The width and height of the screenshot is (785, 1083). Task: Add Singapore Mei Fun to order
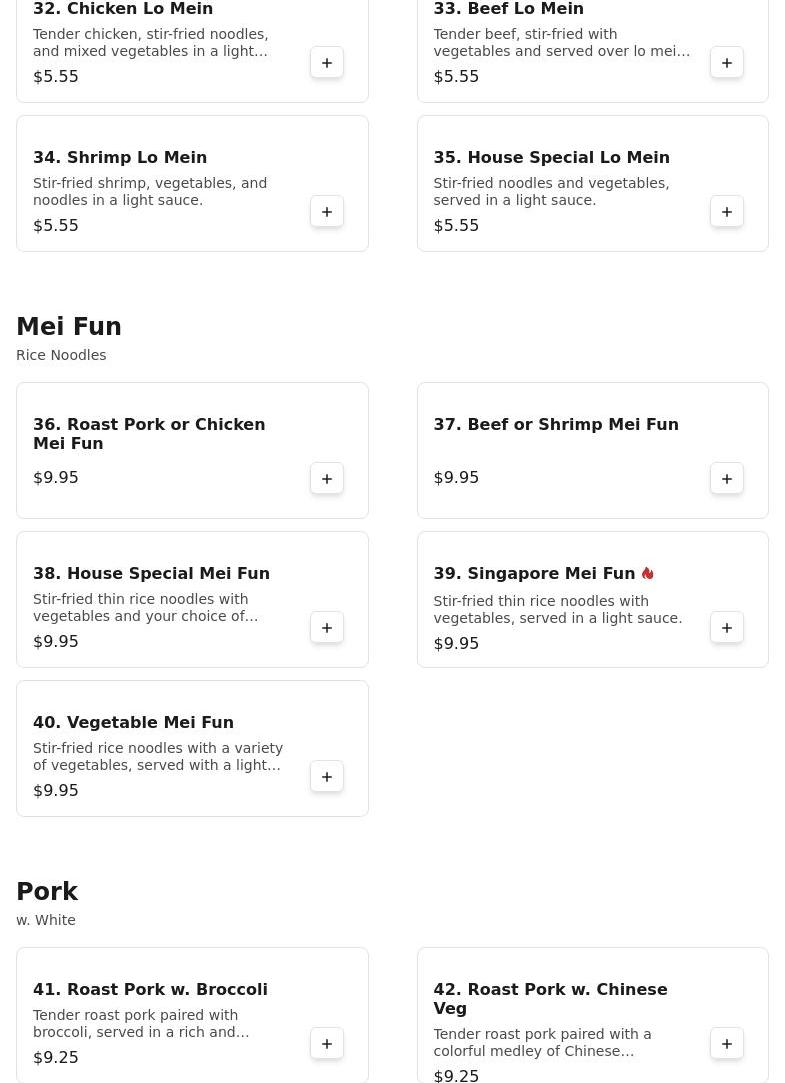pos(727,628)
